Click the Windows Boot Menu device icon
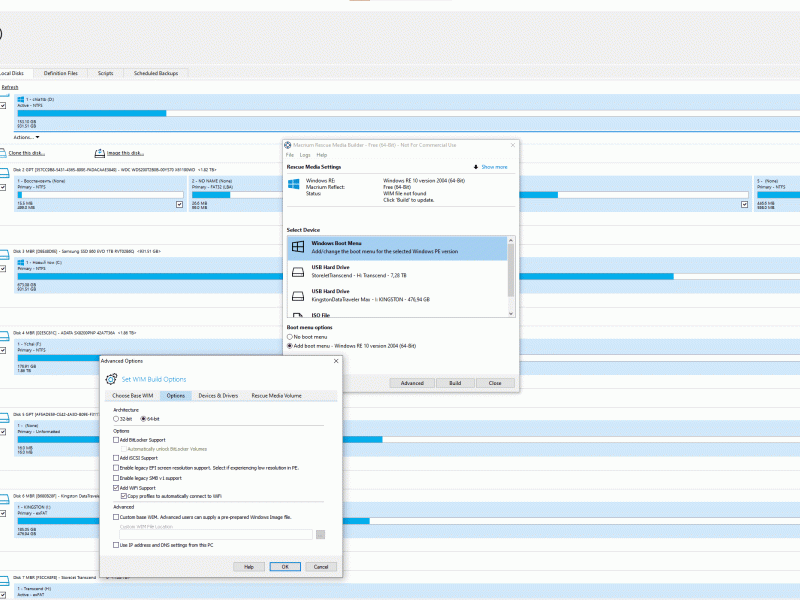The image size is (800, 600). (298, 247)
